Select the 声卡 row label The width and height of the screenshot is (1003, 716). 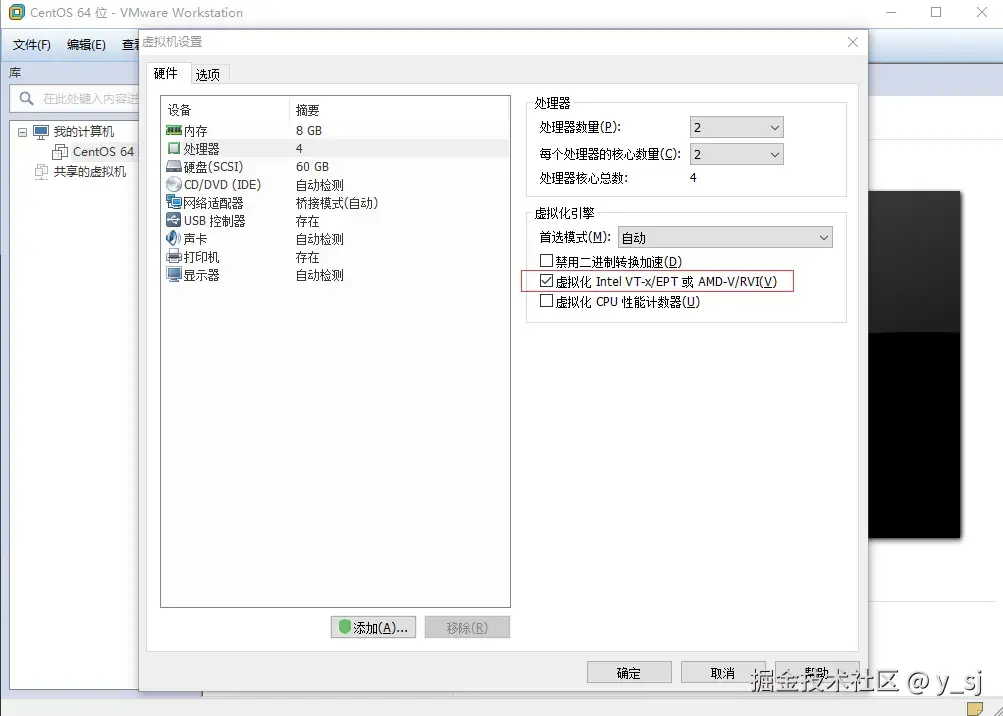[195, 239]
